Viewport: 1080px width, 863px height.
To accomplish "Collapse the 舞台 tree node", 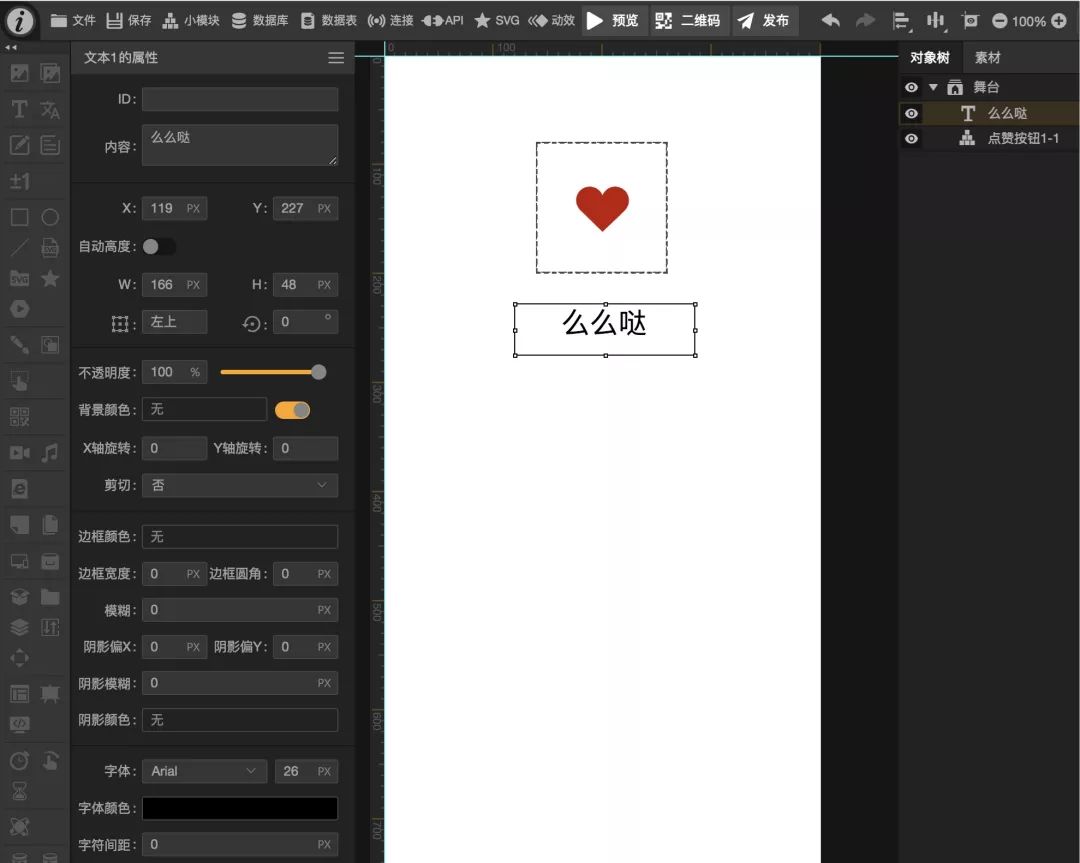I will click(933, 87).
